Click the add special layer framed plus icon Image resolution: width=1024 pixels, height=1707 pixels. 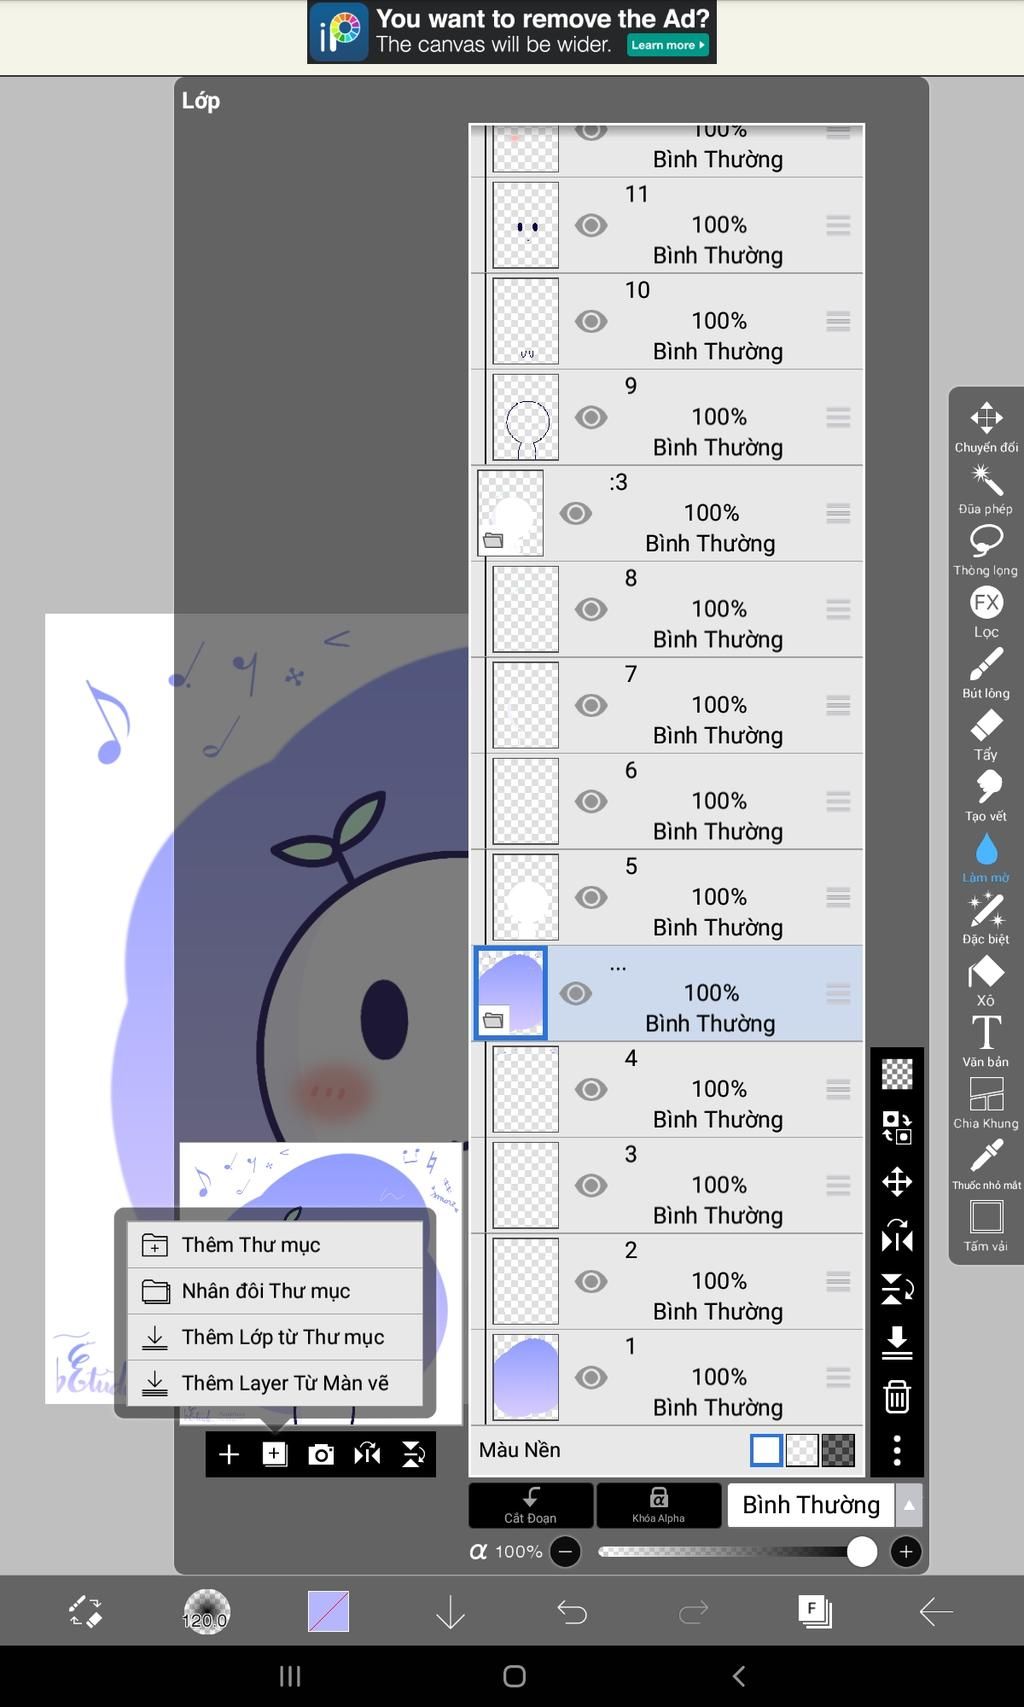[275, 1454]
